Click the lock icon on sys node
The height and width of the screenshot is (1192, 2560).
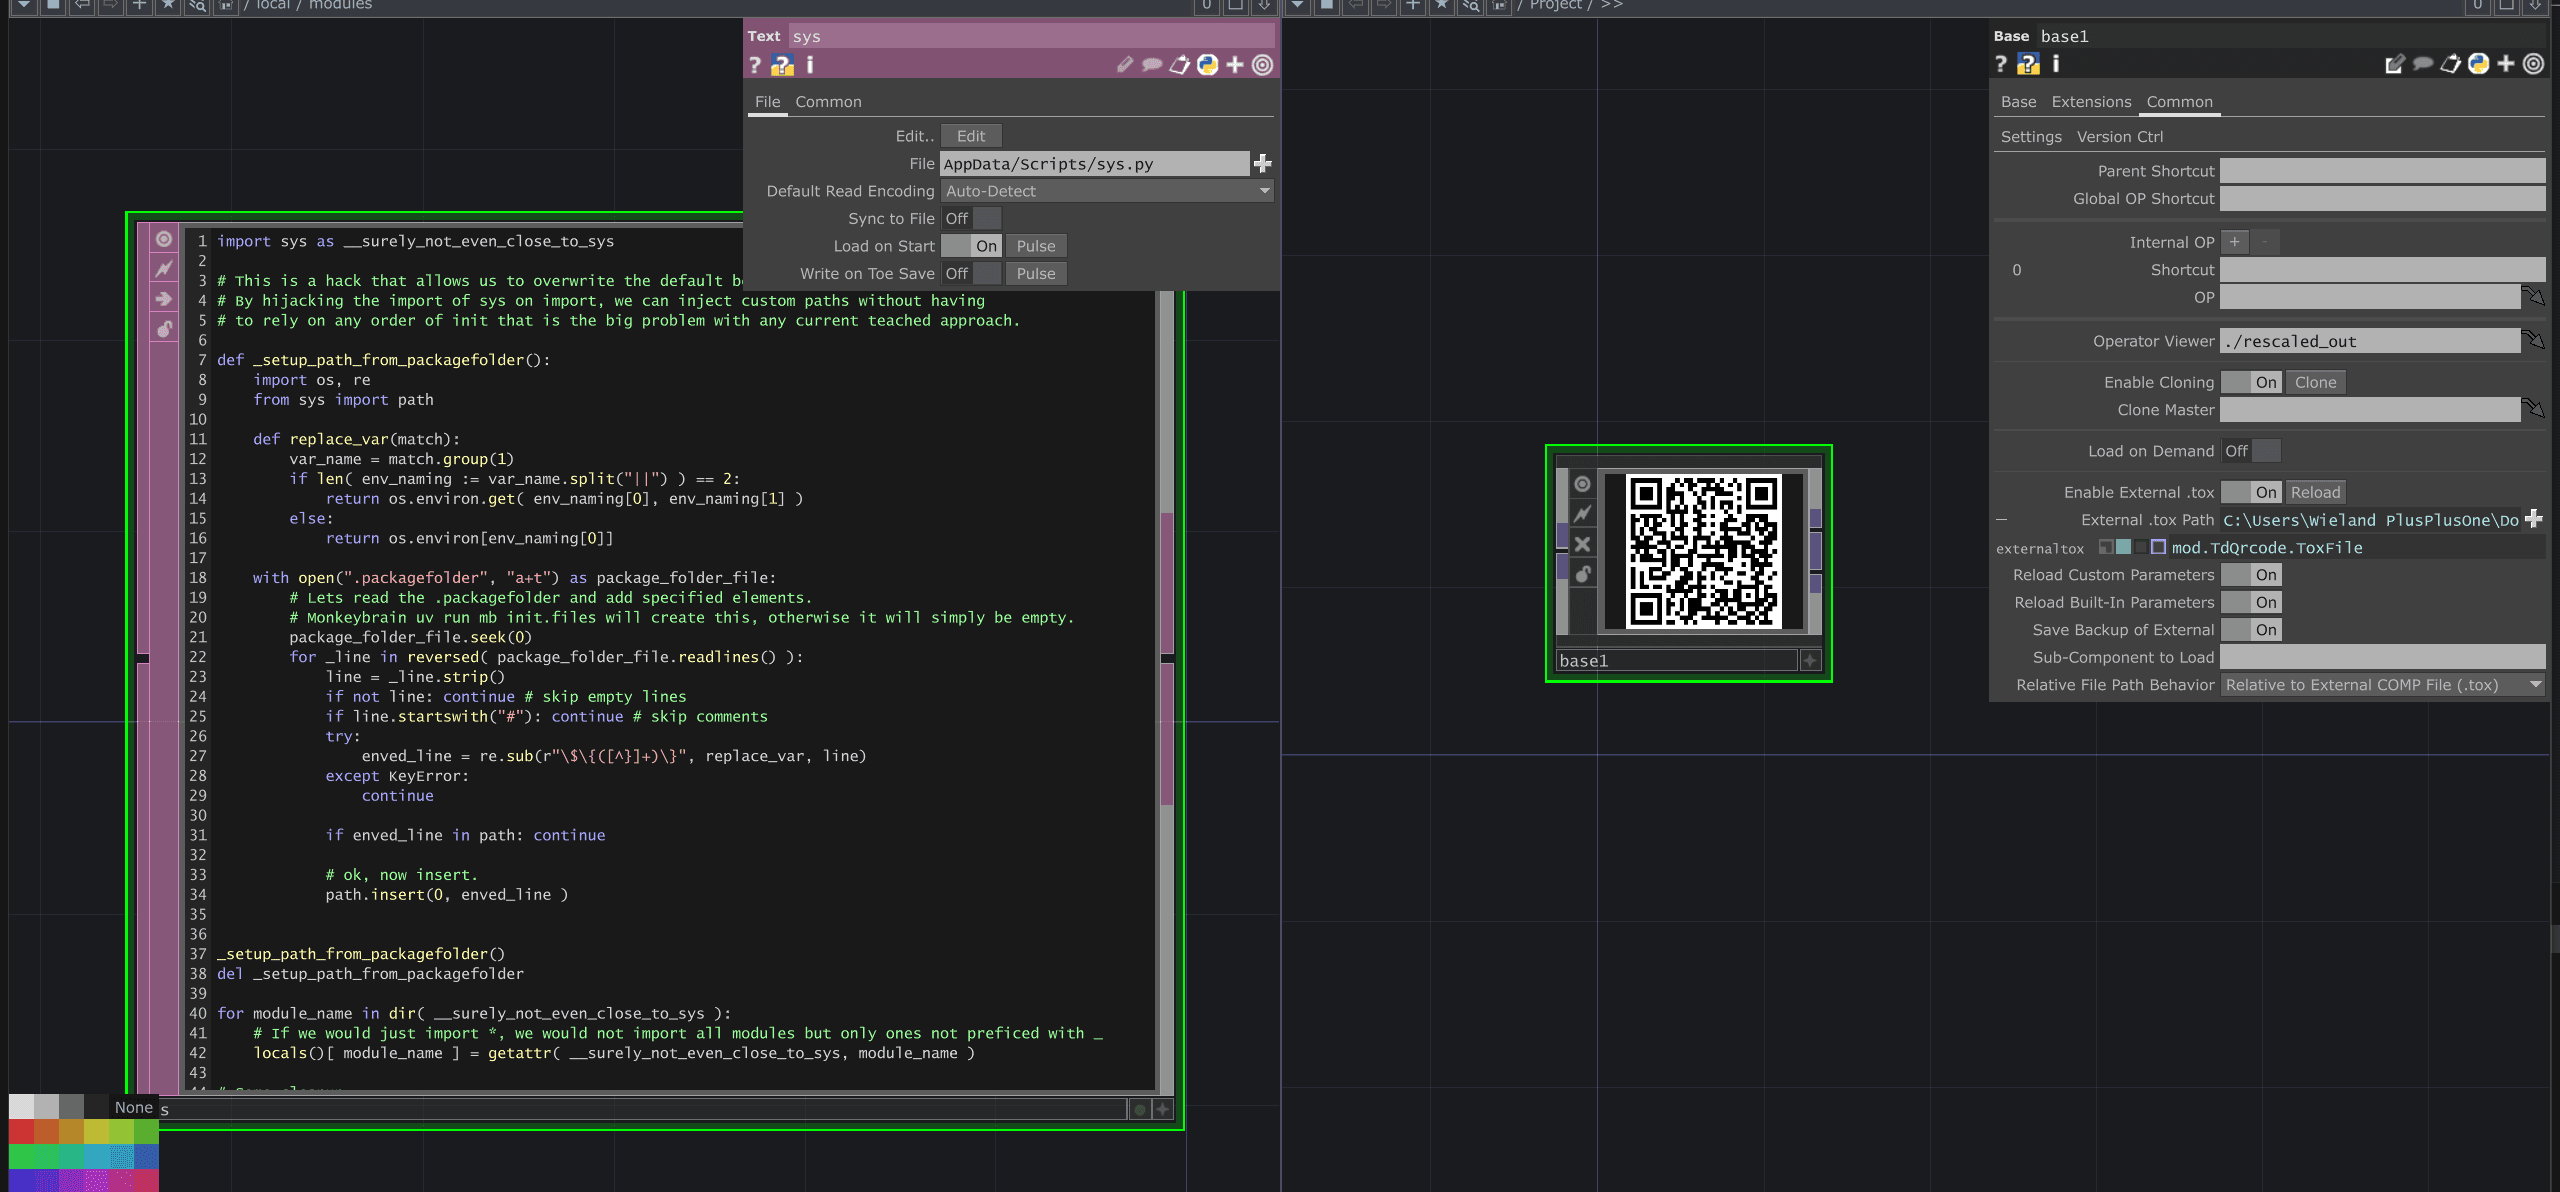point(164,329)
